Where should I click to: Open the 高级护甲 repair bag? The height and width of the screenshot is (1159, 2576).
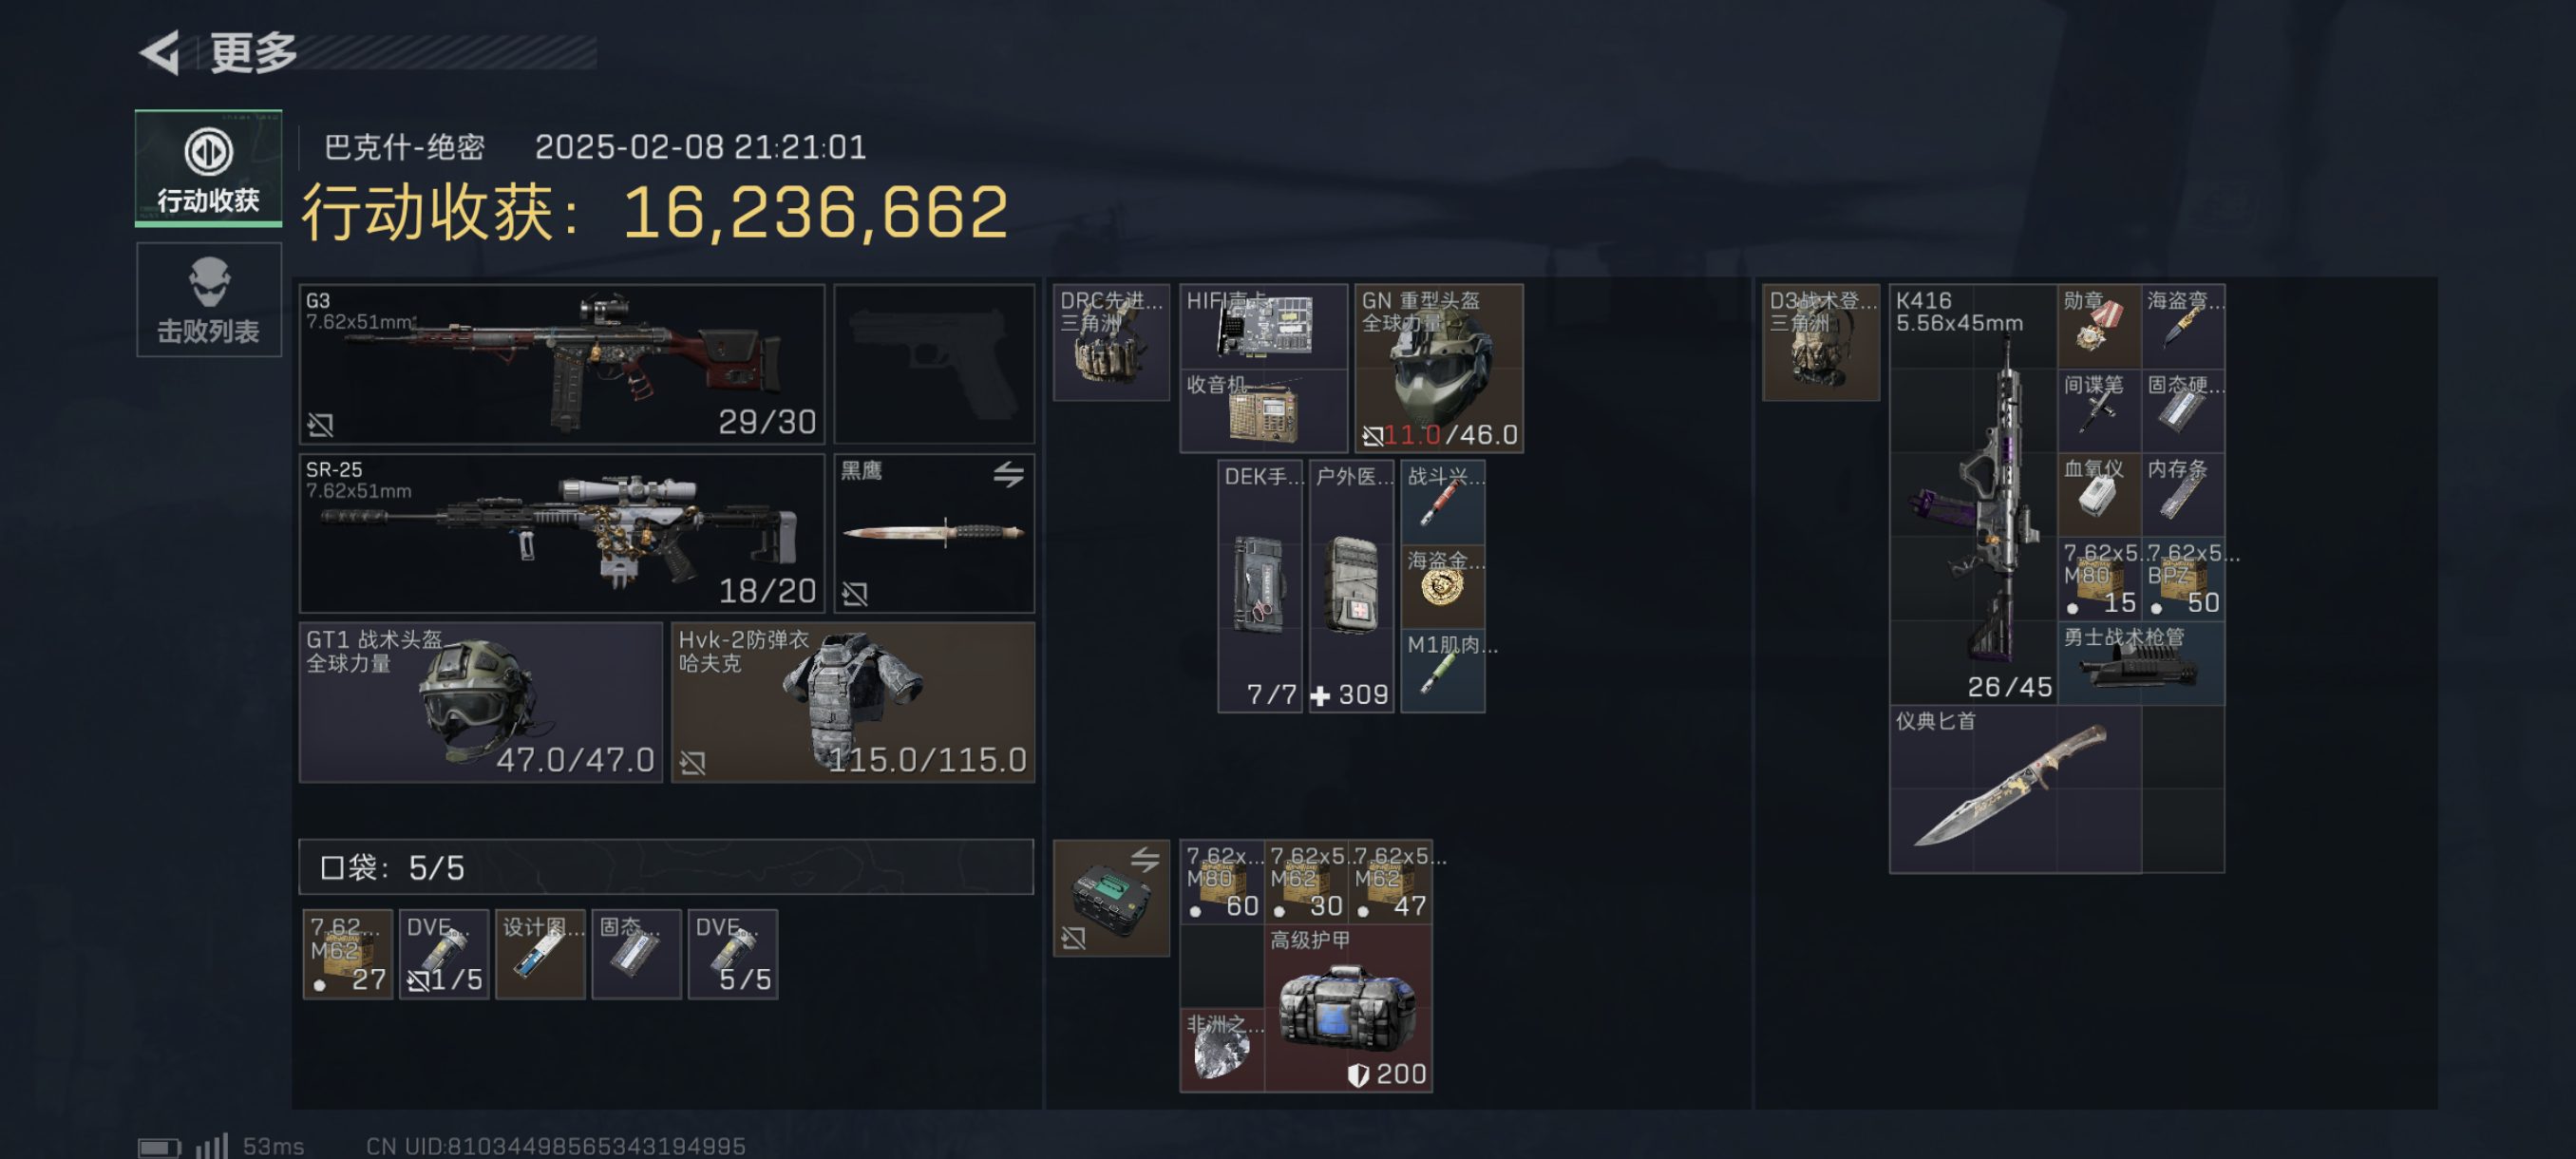[1348, 1008]
